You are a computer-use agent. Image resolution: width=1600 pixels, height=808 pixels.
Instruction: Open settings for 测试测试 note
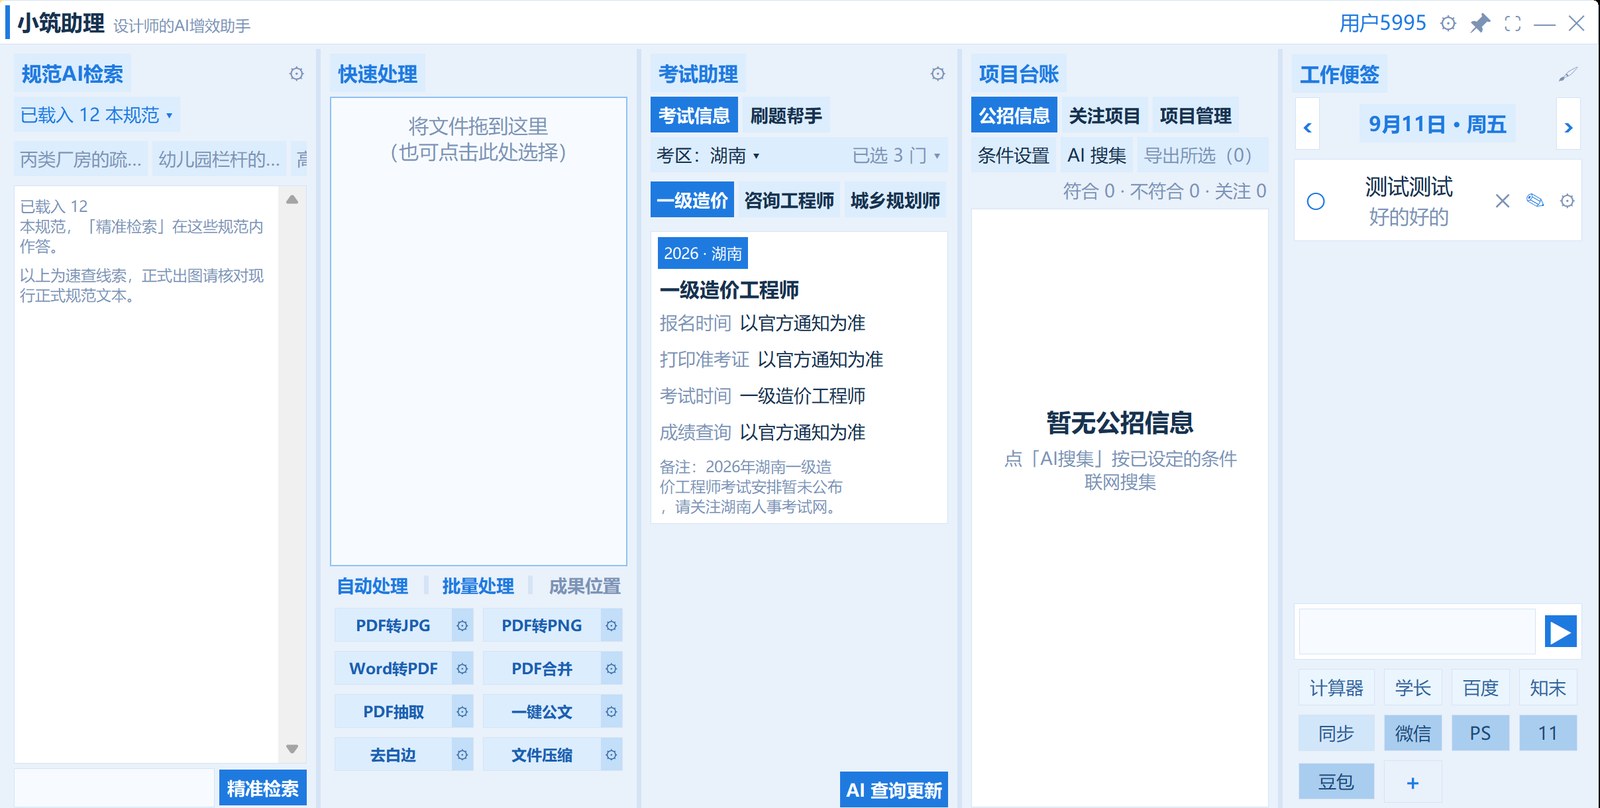pos(1567,201)
